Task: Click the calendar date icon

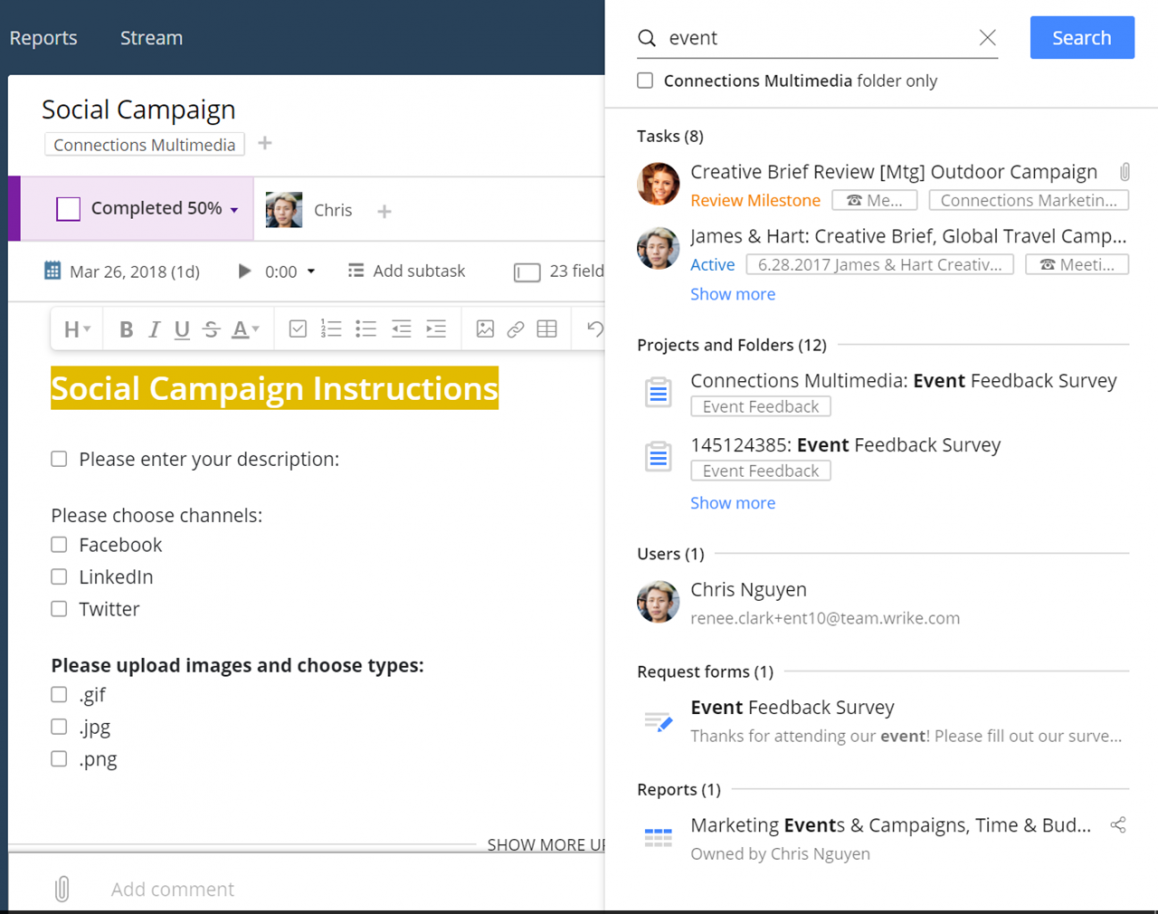Action: click(52, 271)
